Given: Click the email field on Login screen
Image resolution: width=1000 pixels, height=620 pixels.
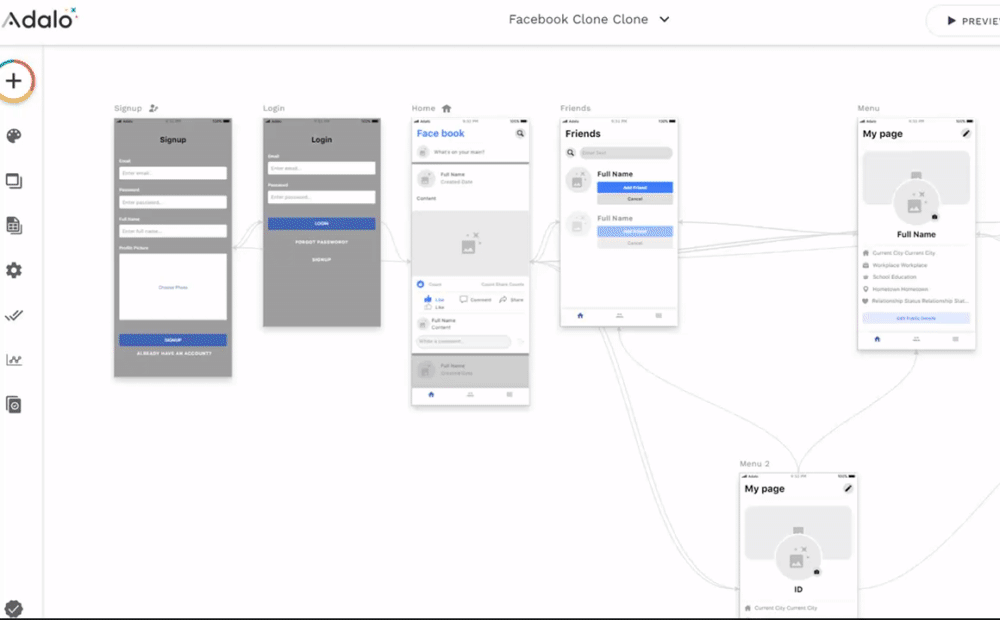Looking at the screenshot, I should pos(321,168).
